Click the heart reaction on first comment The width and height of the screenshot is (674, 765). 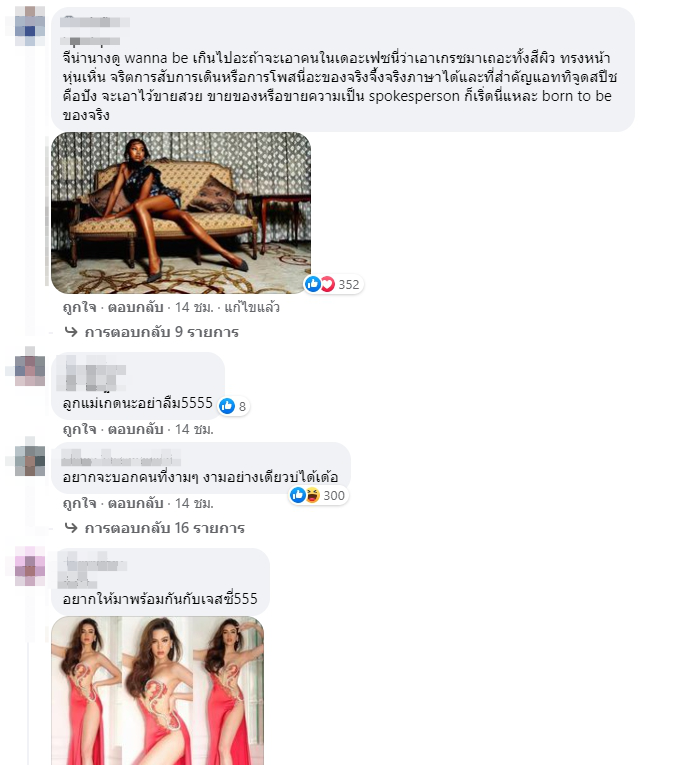point(327,284)
